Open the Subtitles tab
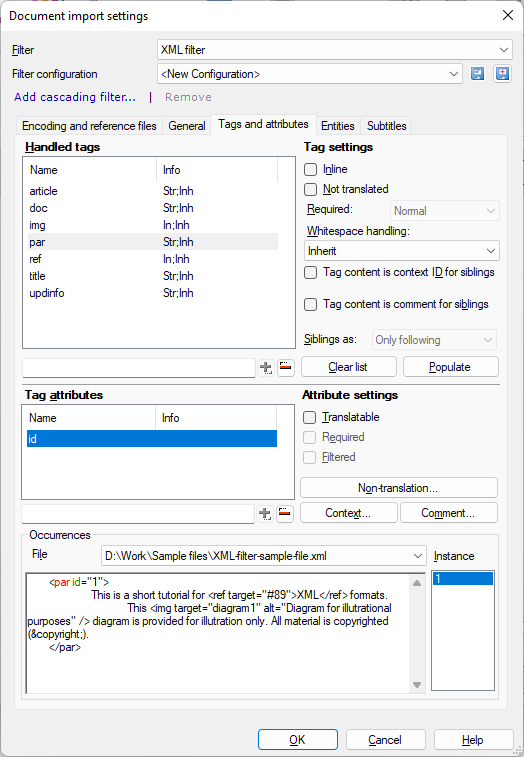The image size is (524, 757). [x=386, y=126]
